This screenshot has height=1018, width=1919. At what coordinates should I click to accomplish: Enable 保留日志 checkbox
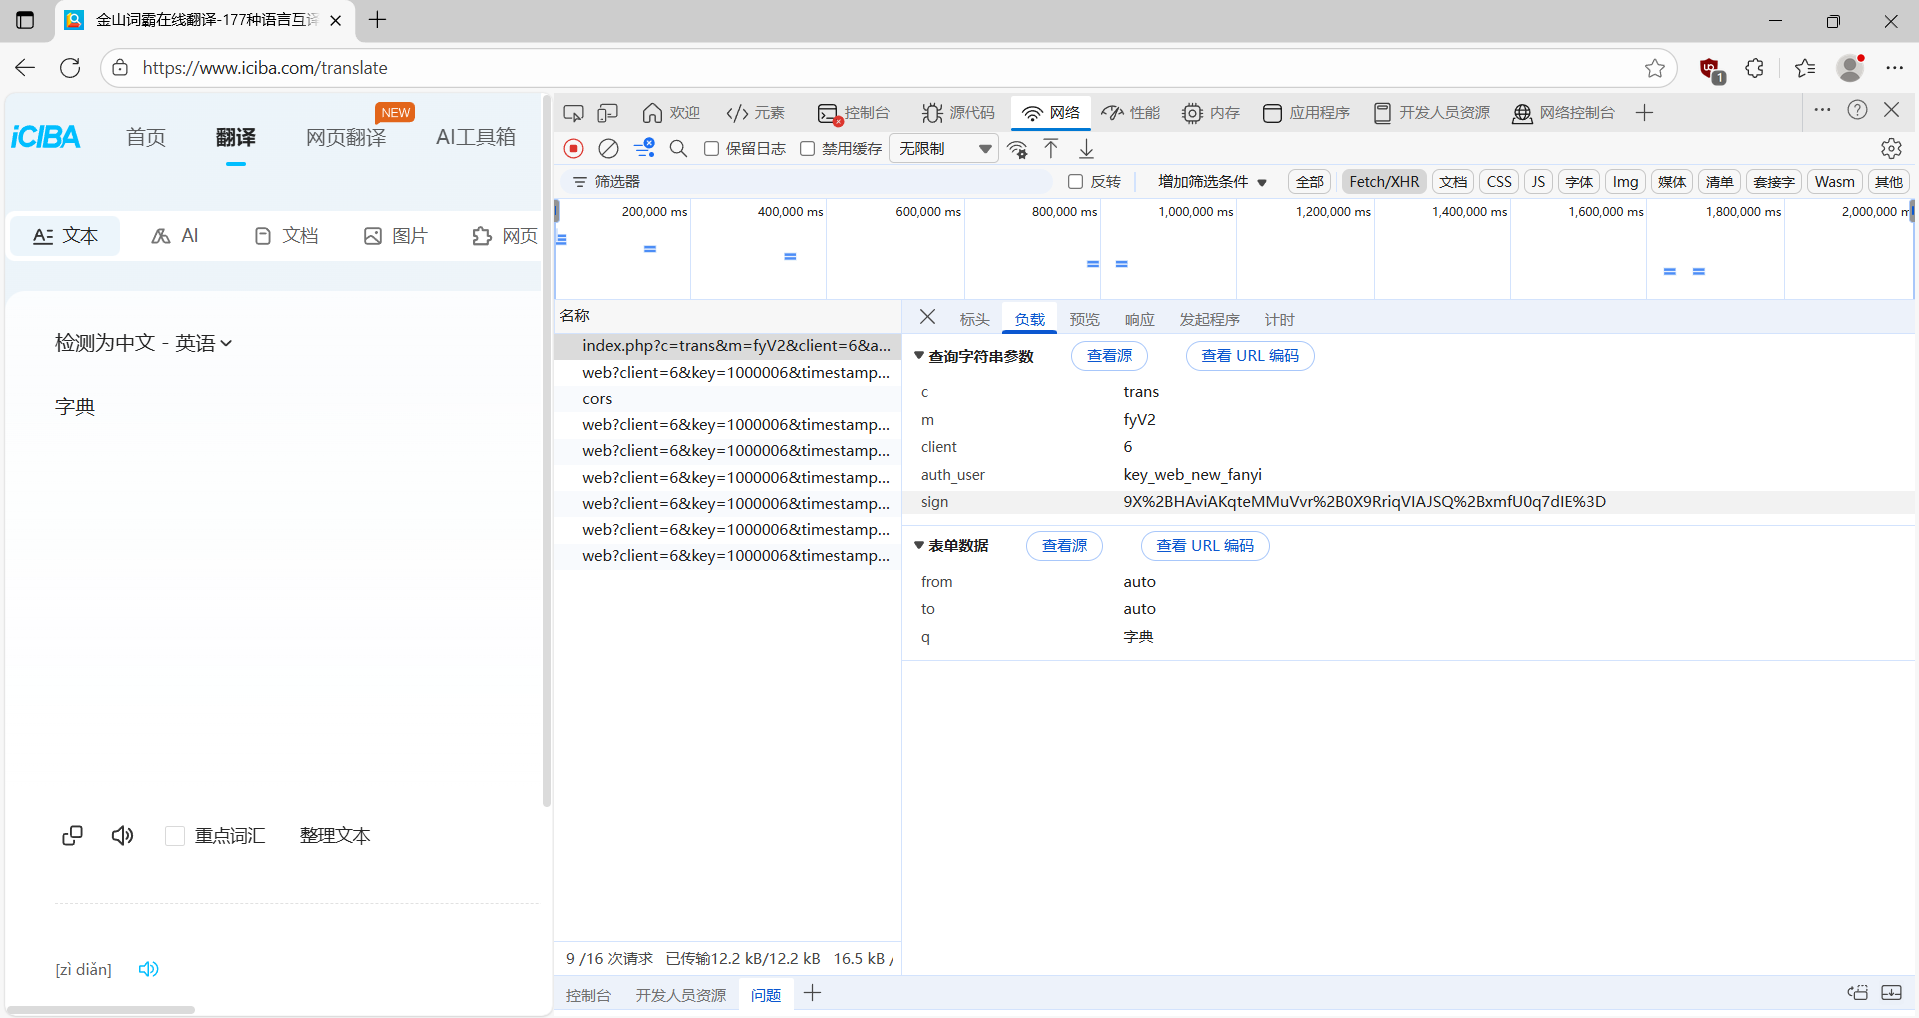tap(711, 149)
